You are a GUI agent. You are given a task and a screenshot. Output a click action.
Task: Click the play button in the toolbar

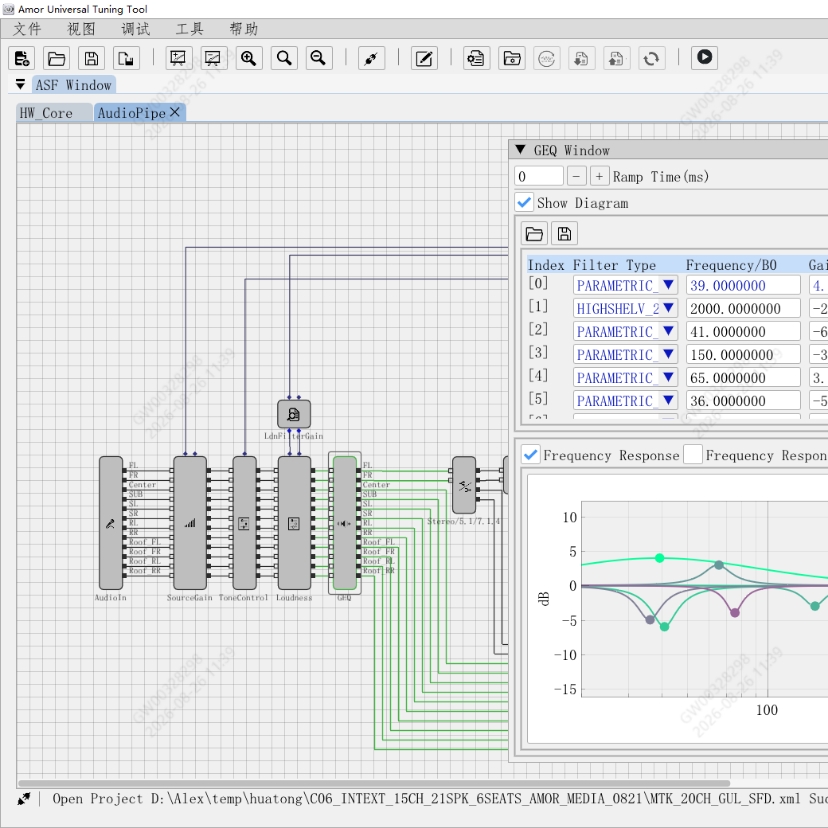coord(704,57)
